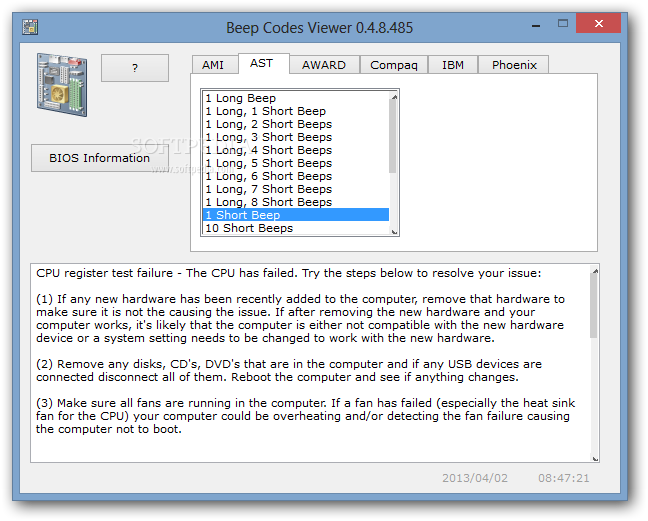Image resolution: width=648 pixels, height=521 pixels.
Task: Pick '1 Long, 7 Short Beeps'
Action: [x=296, y=189]
